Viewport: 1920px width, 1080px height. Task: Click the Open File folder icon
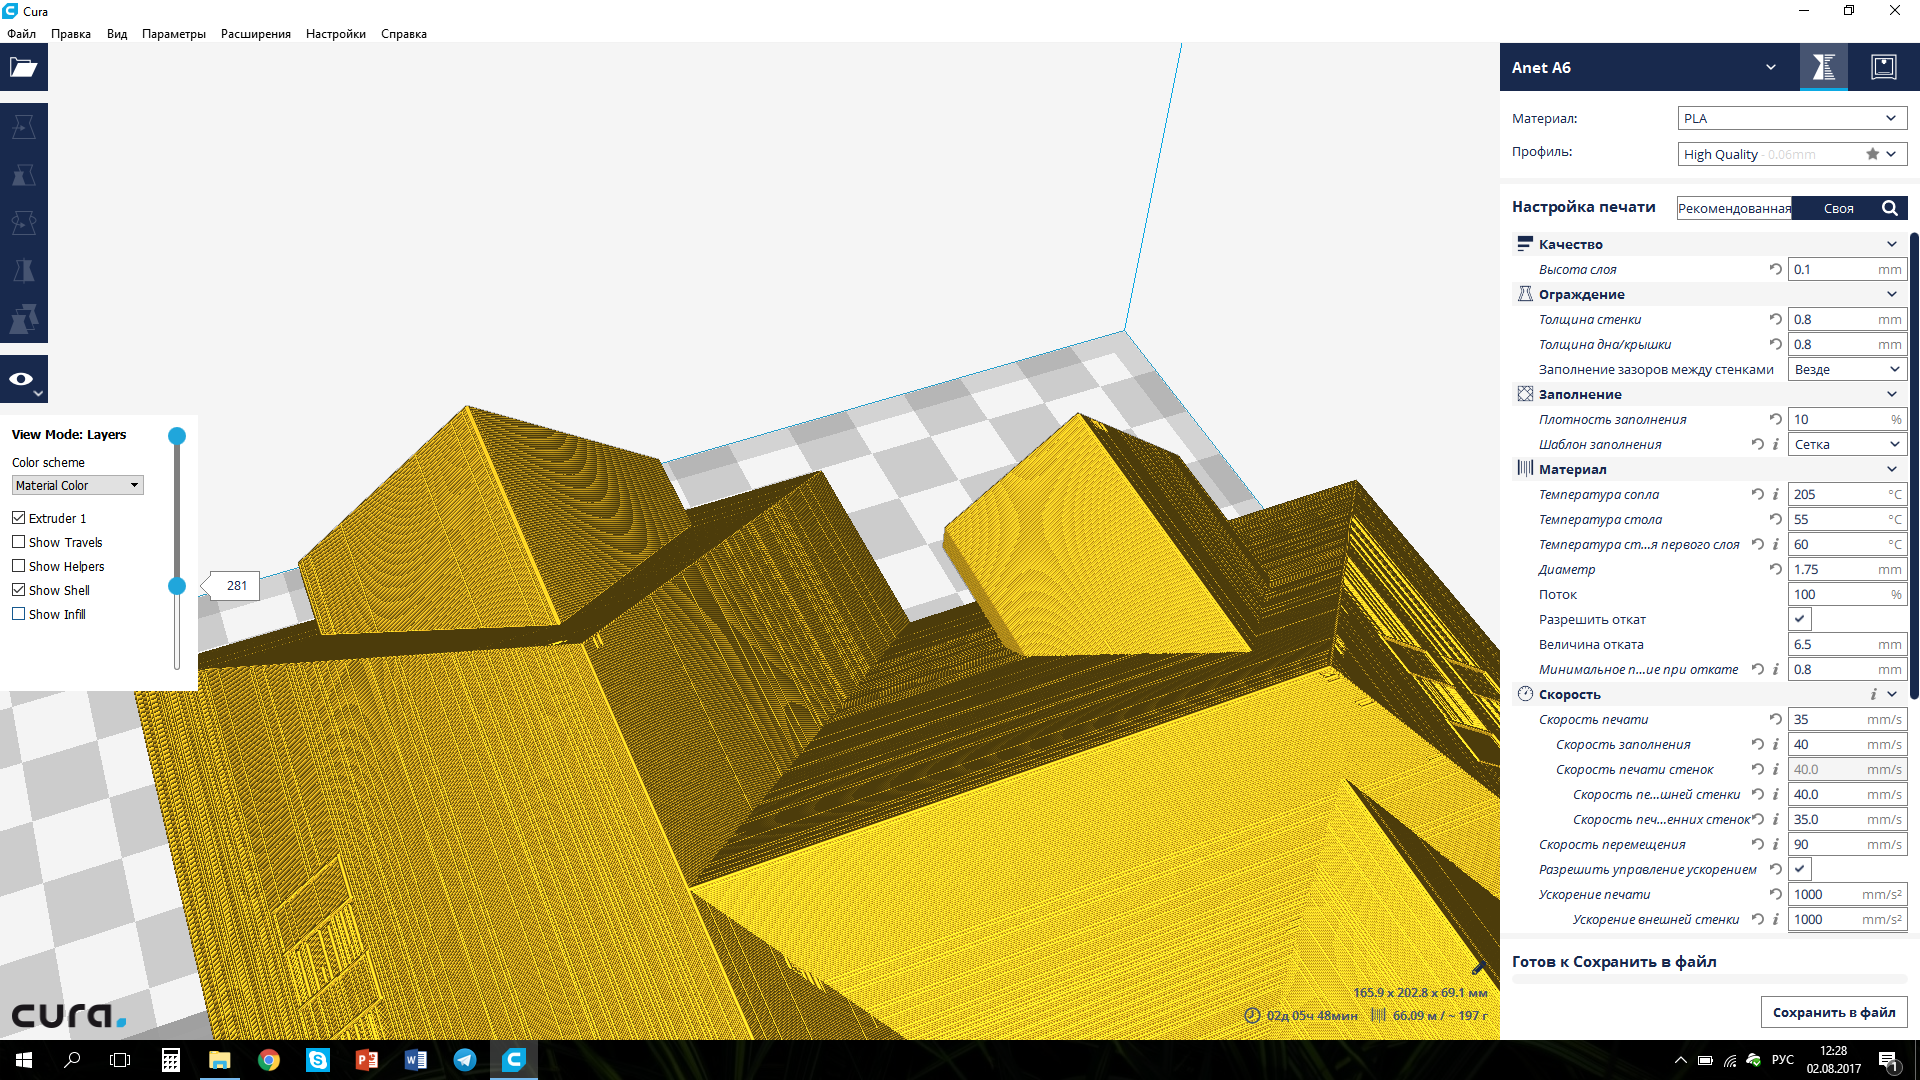(x=23, y=68)
